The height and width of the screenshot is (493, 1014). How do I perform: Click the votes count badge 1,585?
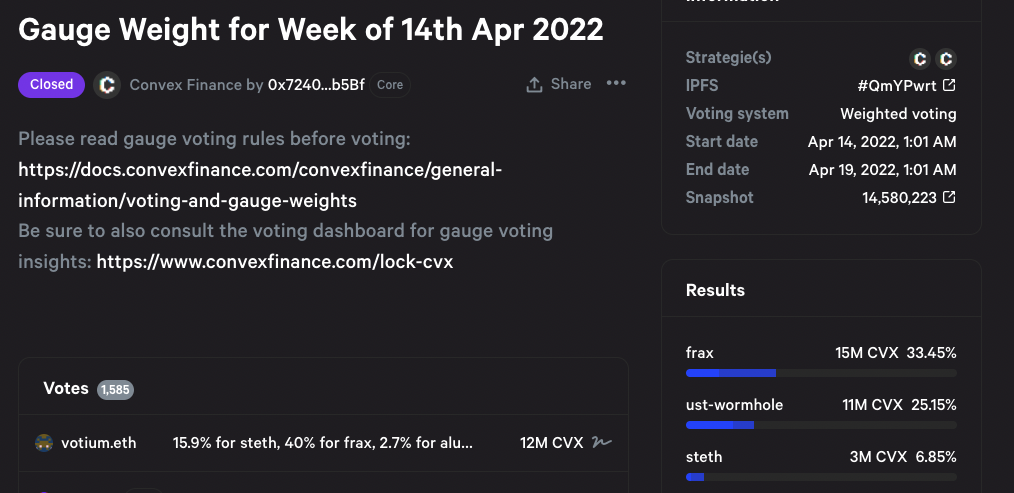tap(115, 389)
